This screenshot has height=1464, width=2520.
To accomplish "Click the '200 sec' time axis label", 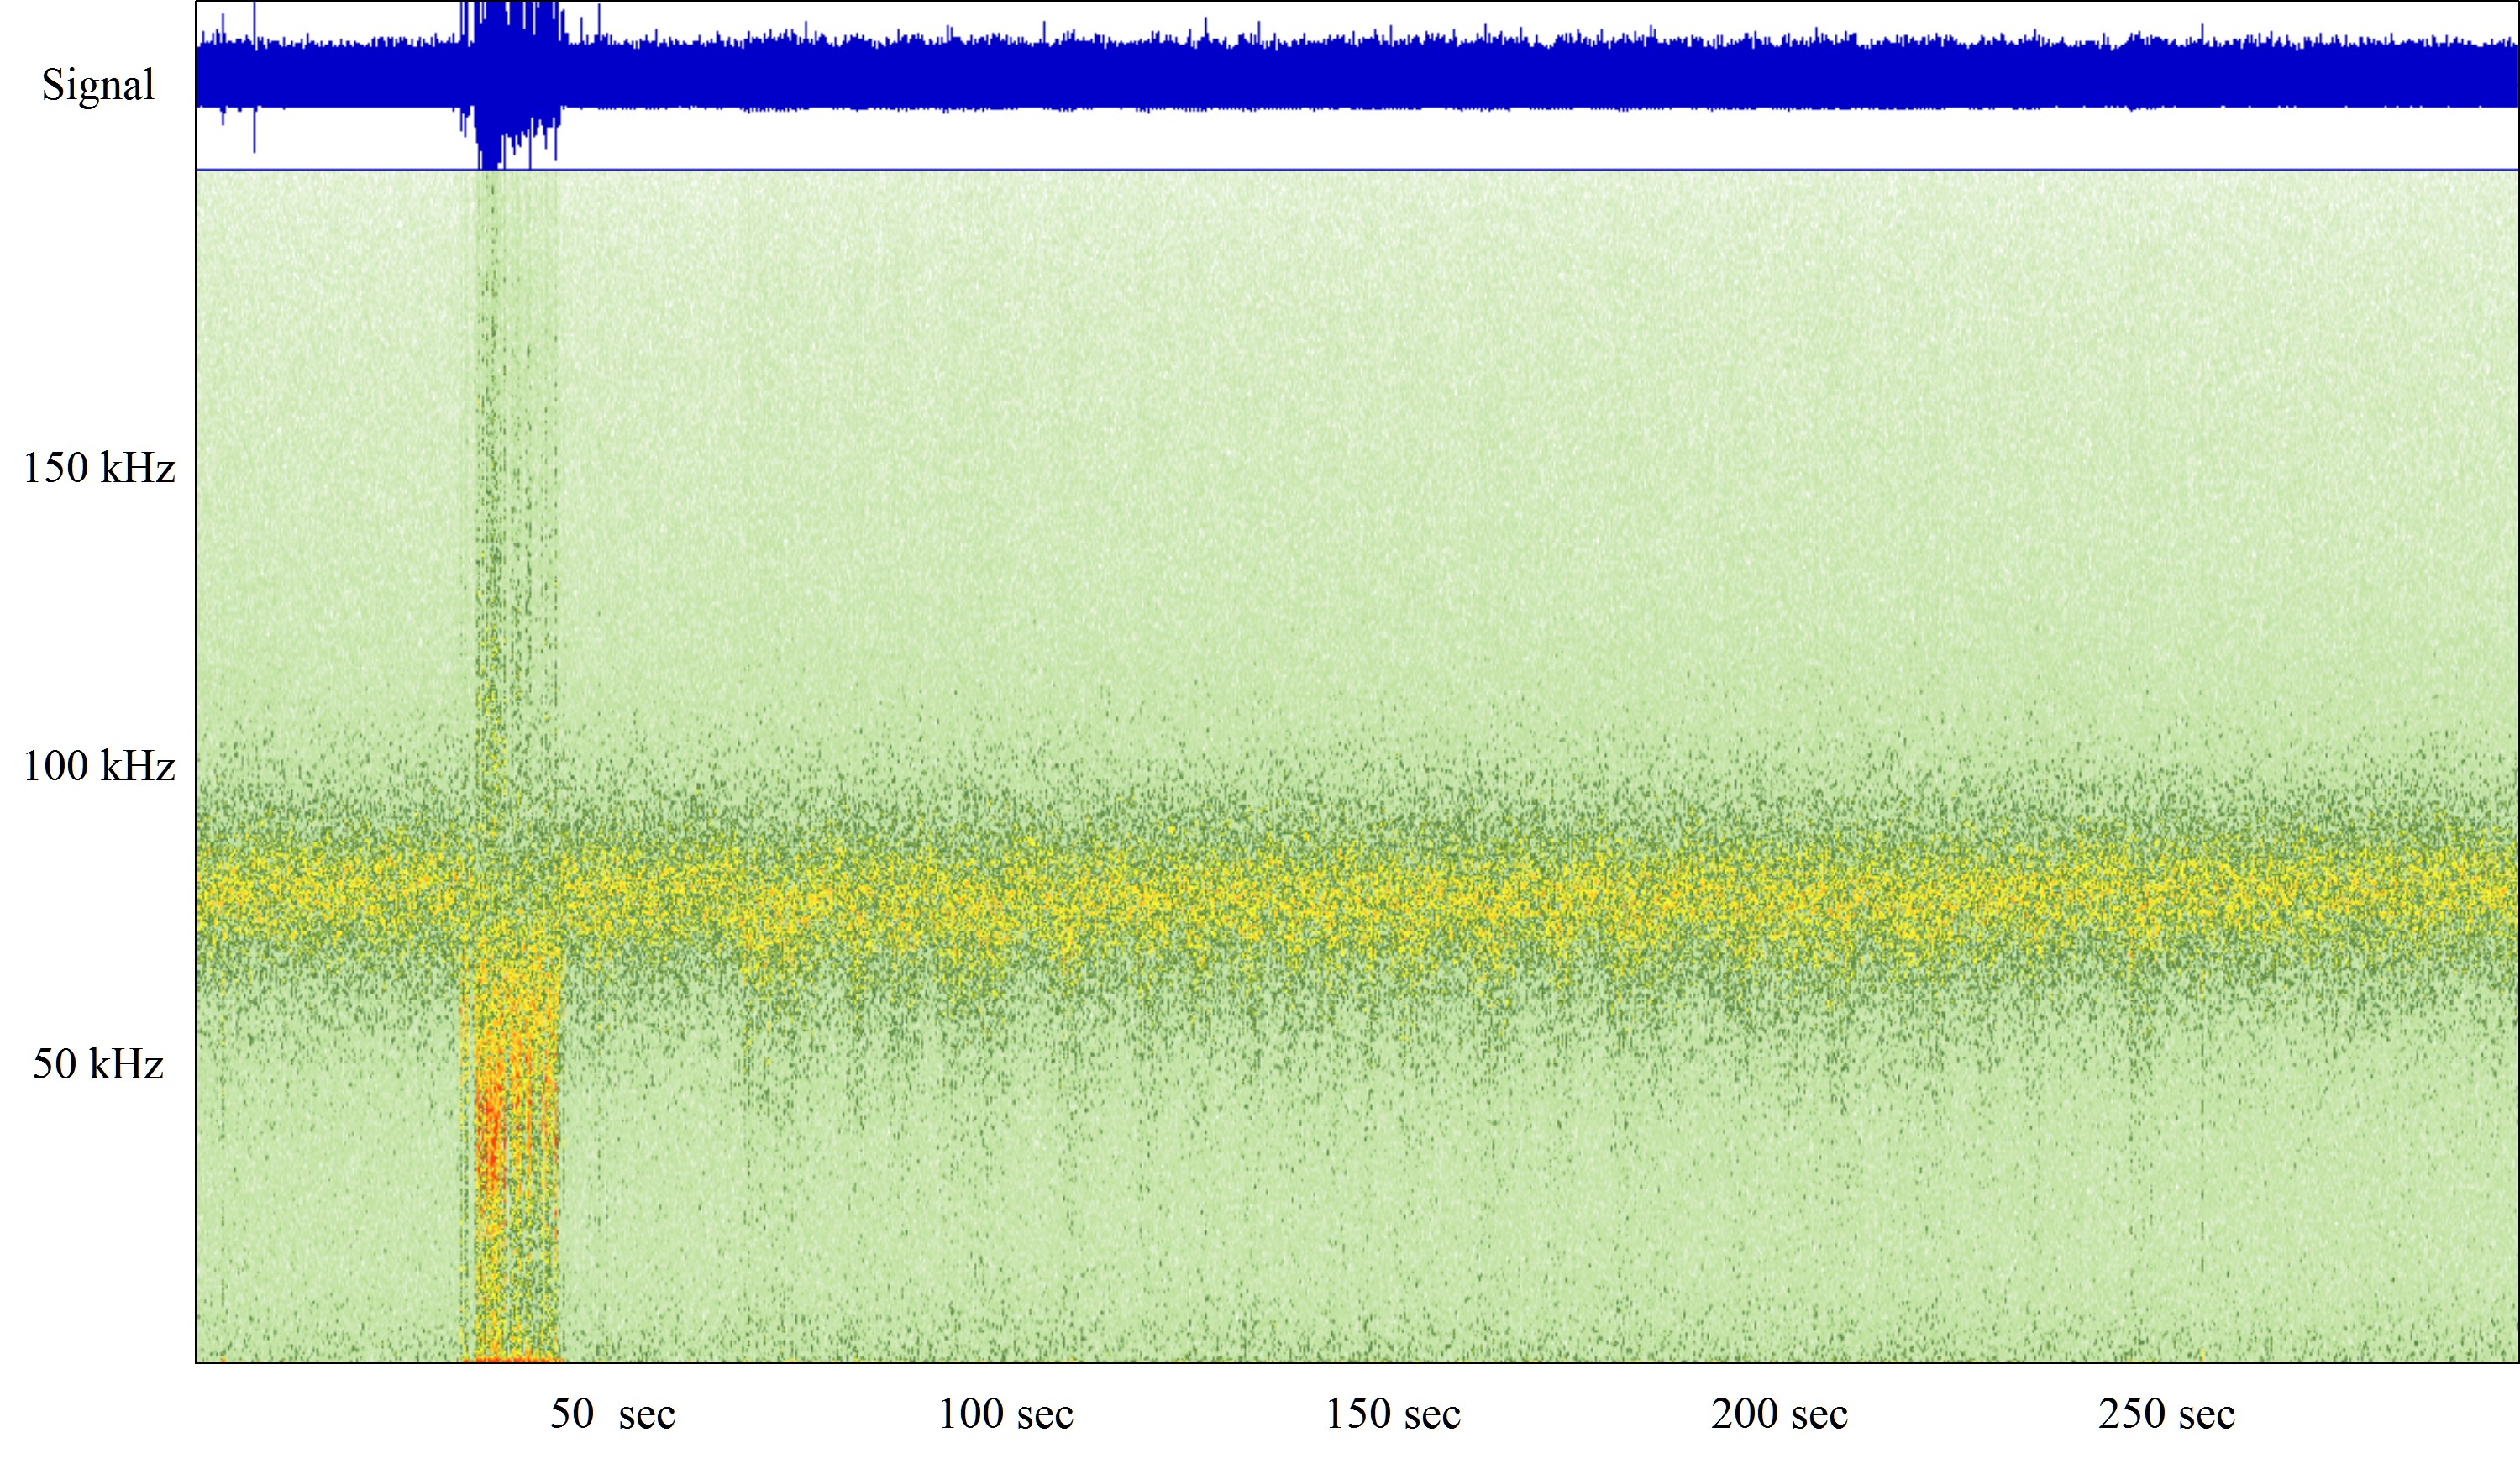I will tap(1779, 1414).
